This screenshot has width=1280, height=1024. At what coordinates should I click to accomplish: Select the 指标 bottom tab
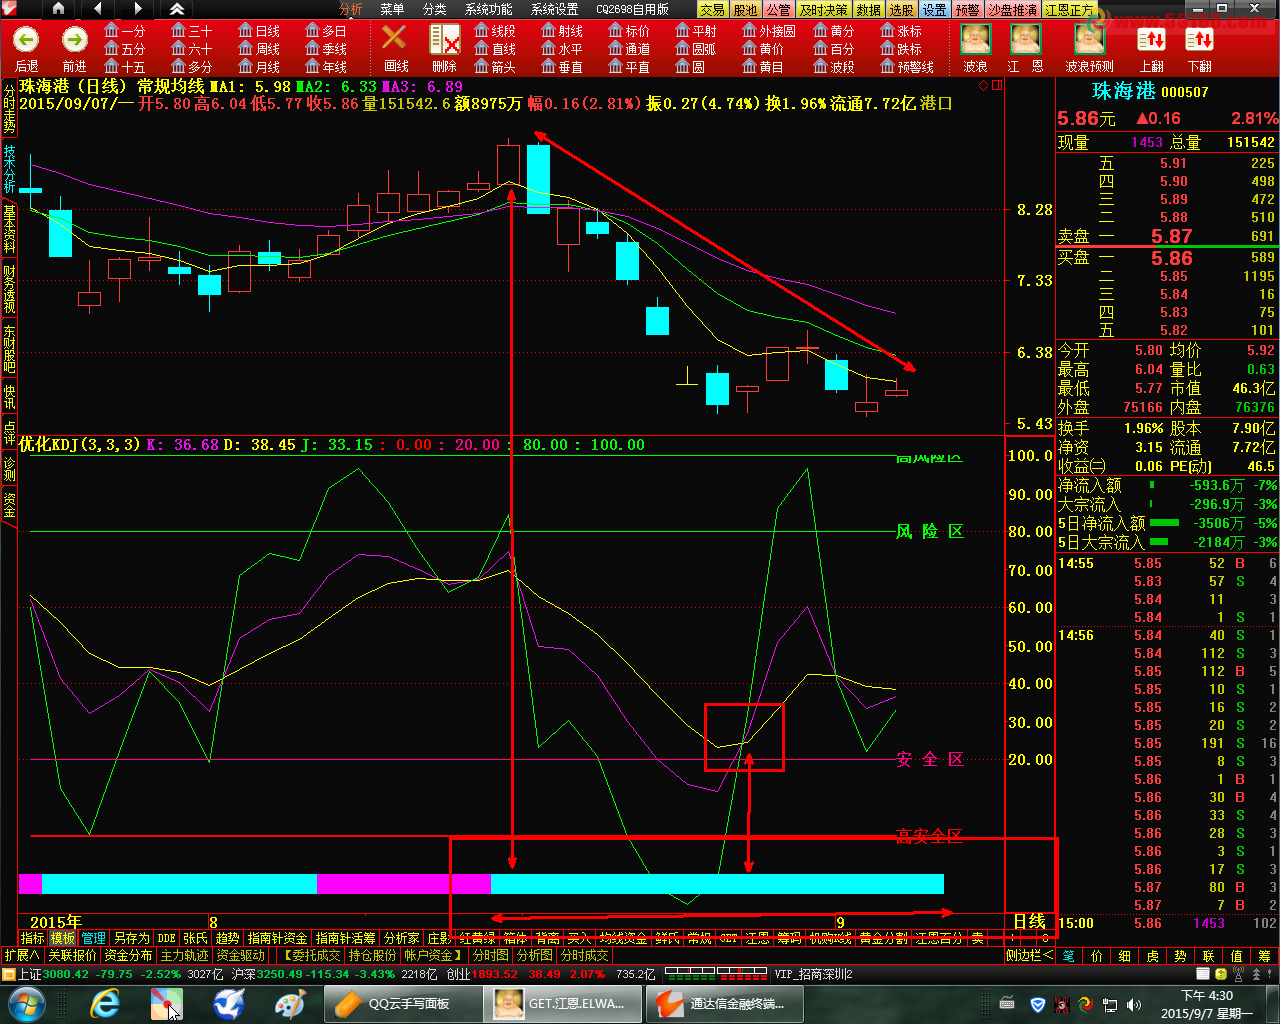[33, 938]
